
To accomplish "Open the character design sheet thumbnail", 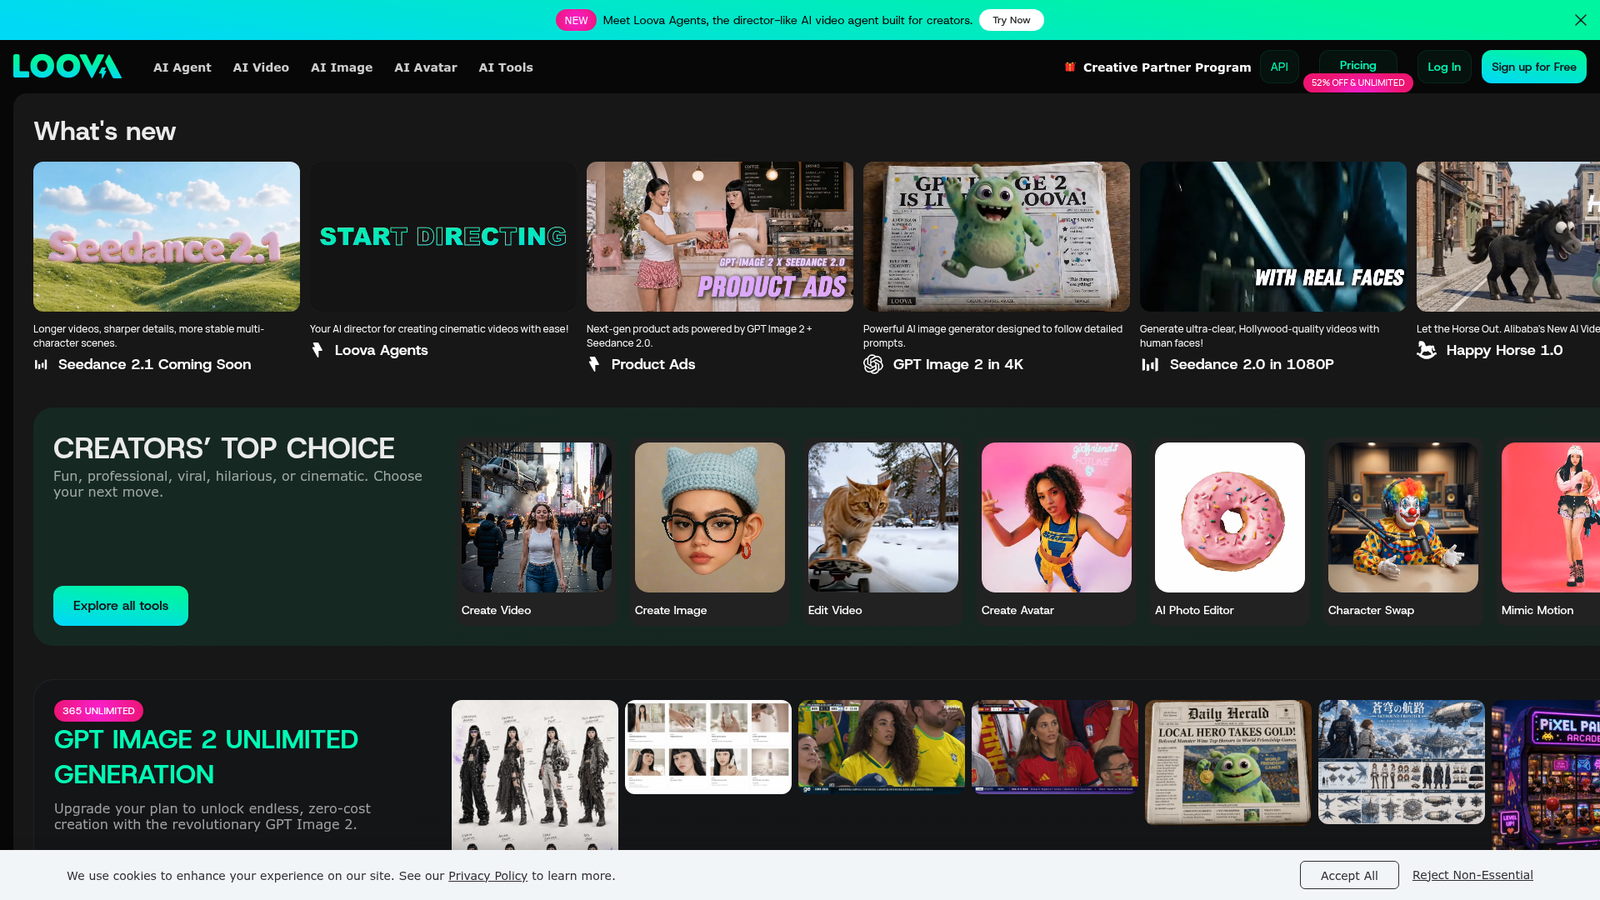I will [x=535, y=775].
